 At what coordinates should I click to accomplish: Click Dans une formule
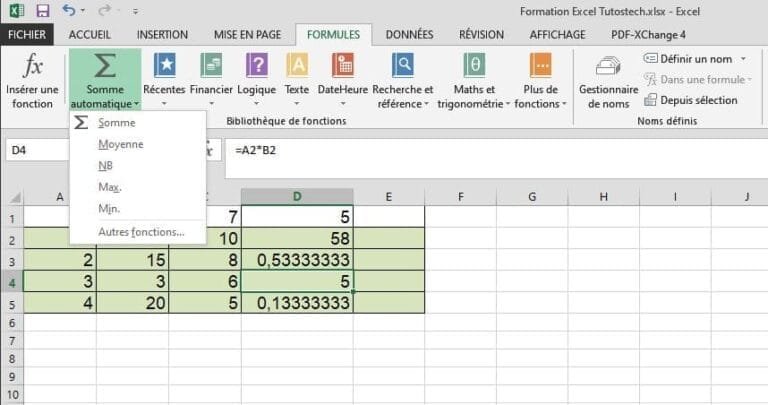pyautogui.click(x=697, y=79)
